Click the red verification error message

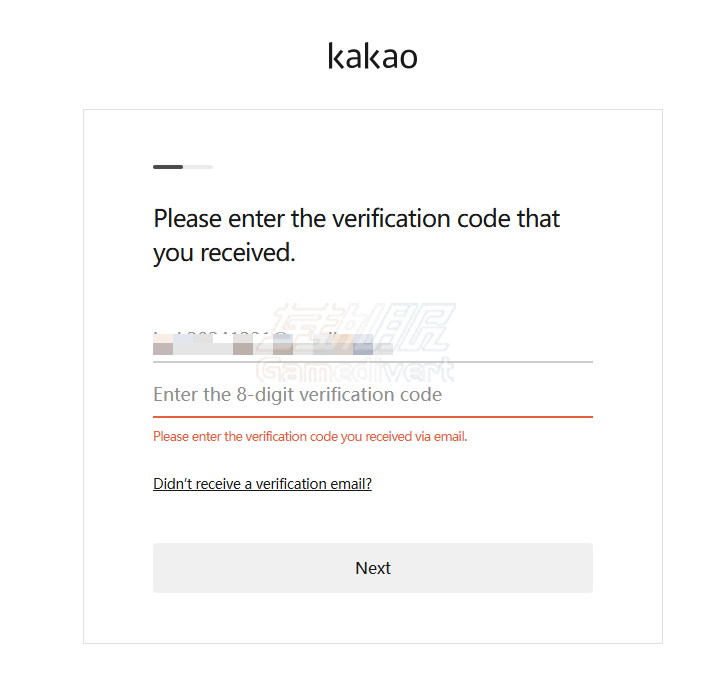click(310, 437)
